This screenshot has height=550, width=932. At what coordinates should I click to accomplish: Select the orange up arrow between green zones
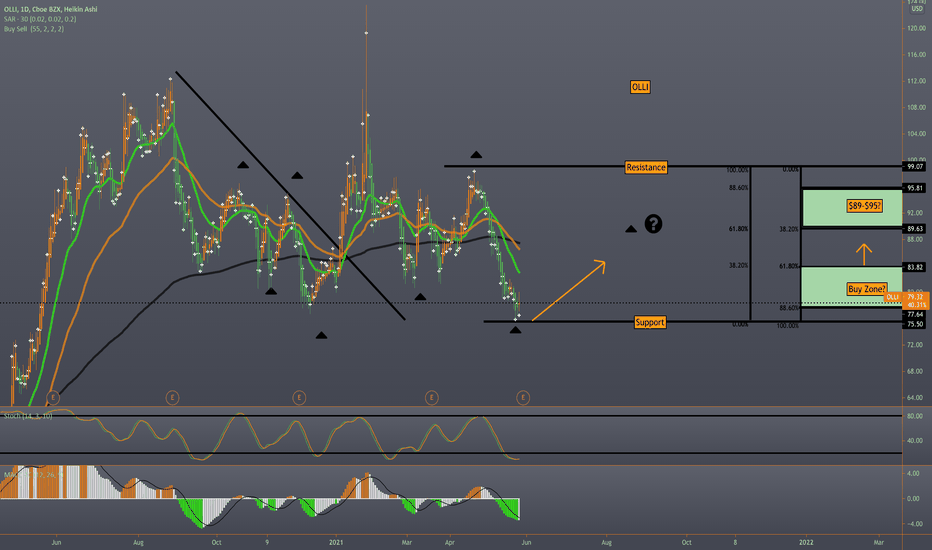(x=864, y=254)
